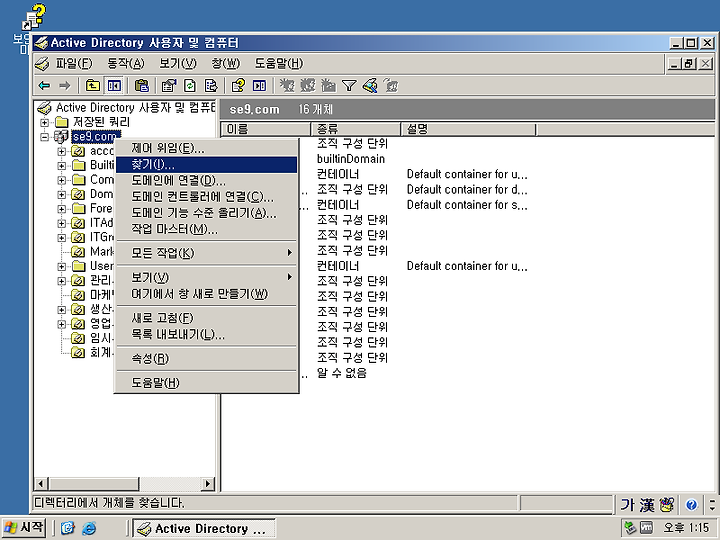Open the 동작(A) menu
720x540 pixels.
[125, 63]
